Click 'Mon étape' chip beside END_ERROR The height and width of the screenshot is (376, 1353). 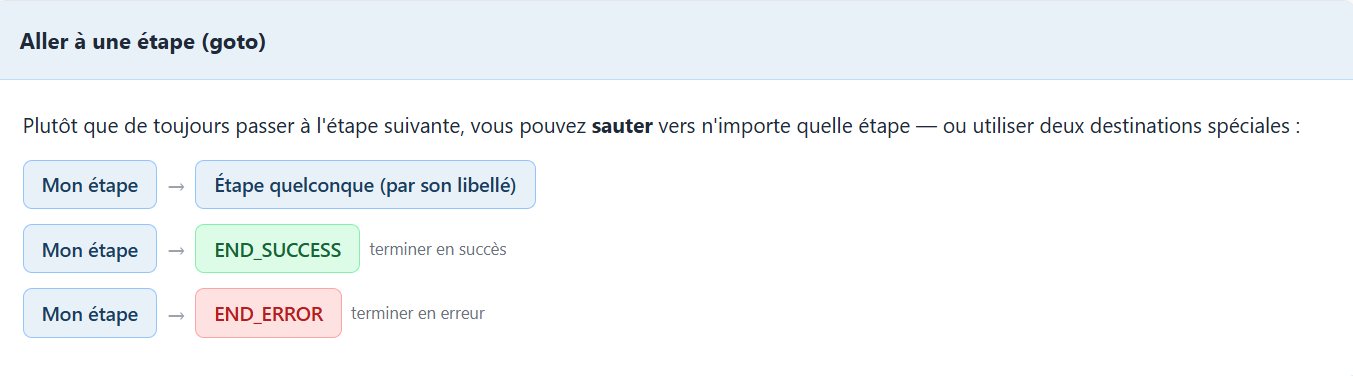(x=90, y=313)
